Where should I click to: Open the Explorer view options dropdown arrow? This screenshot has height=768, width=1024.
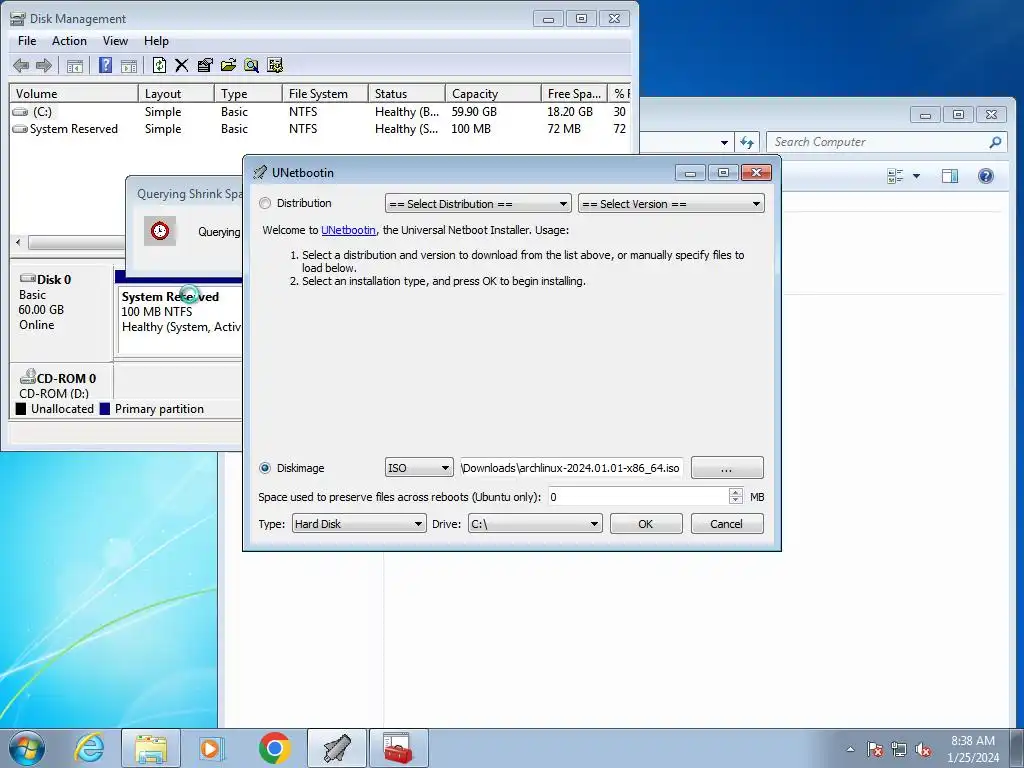pyautogui.click(x=916, y=176)
